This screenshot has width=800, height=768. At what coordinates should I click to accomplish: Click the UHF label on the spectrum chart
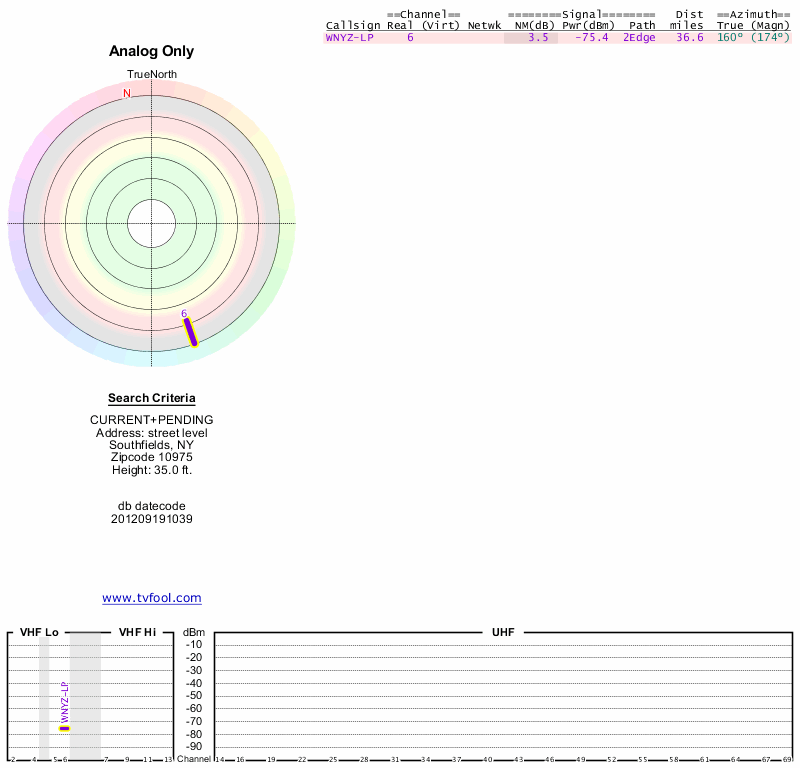(501, 633)
